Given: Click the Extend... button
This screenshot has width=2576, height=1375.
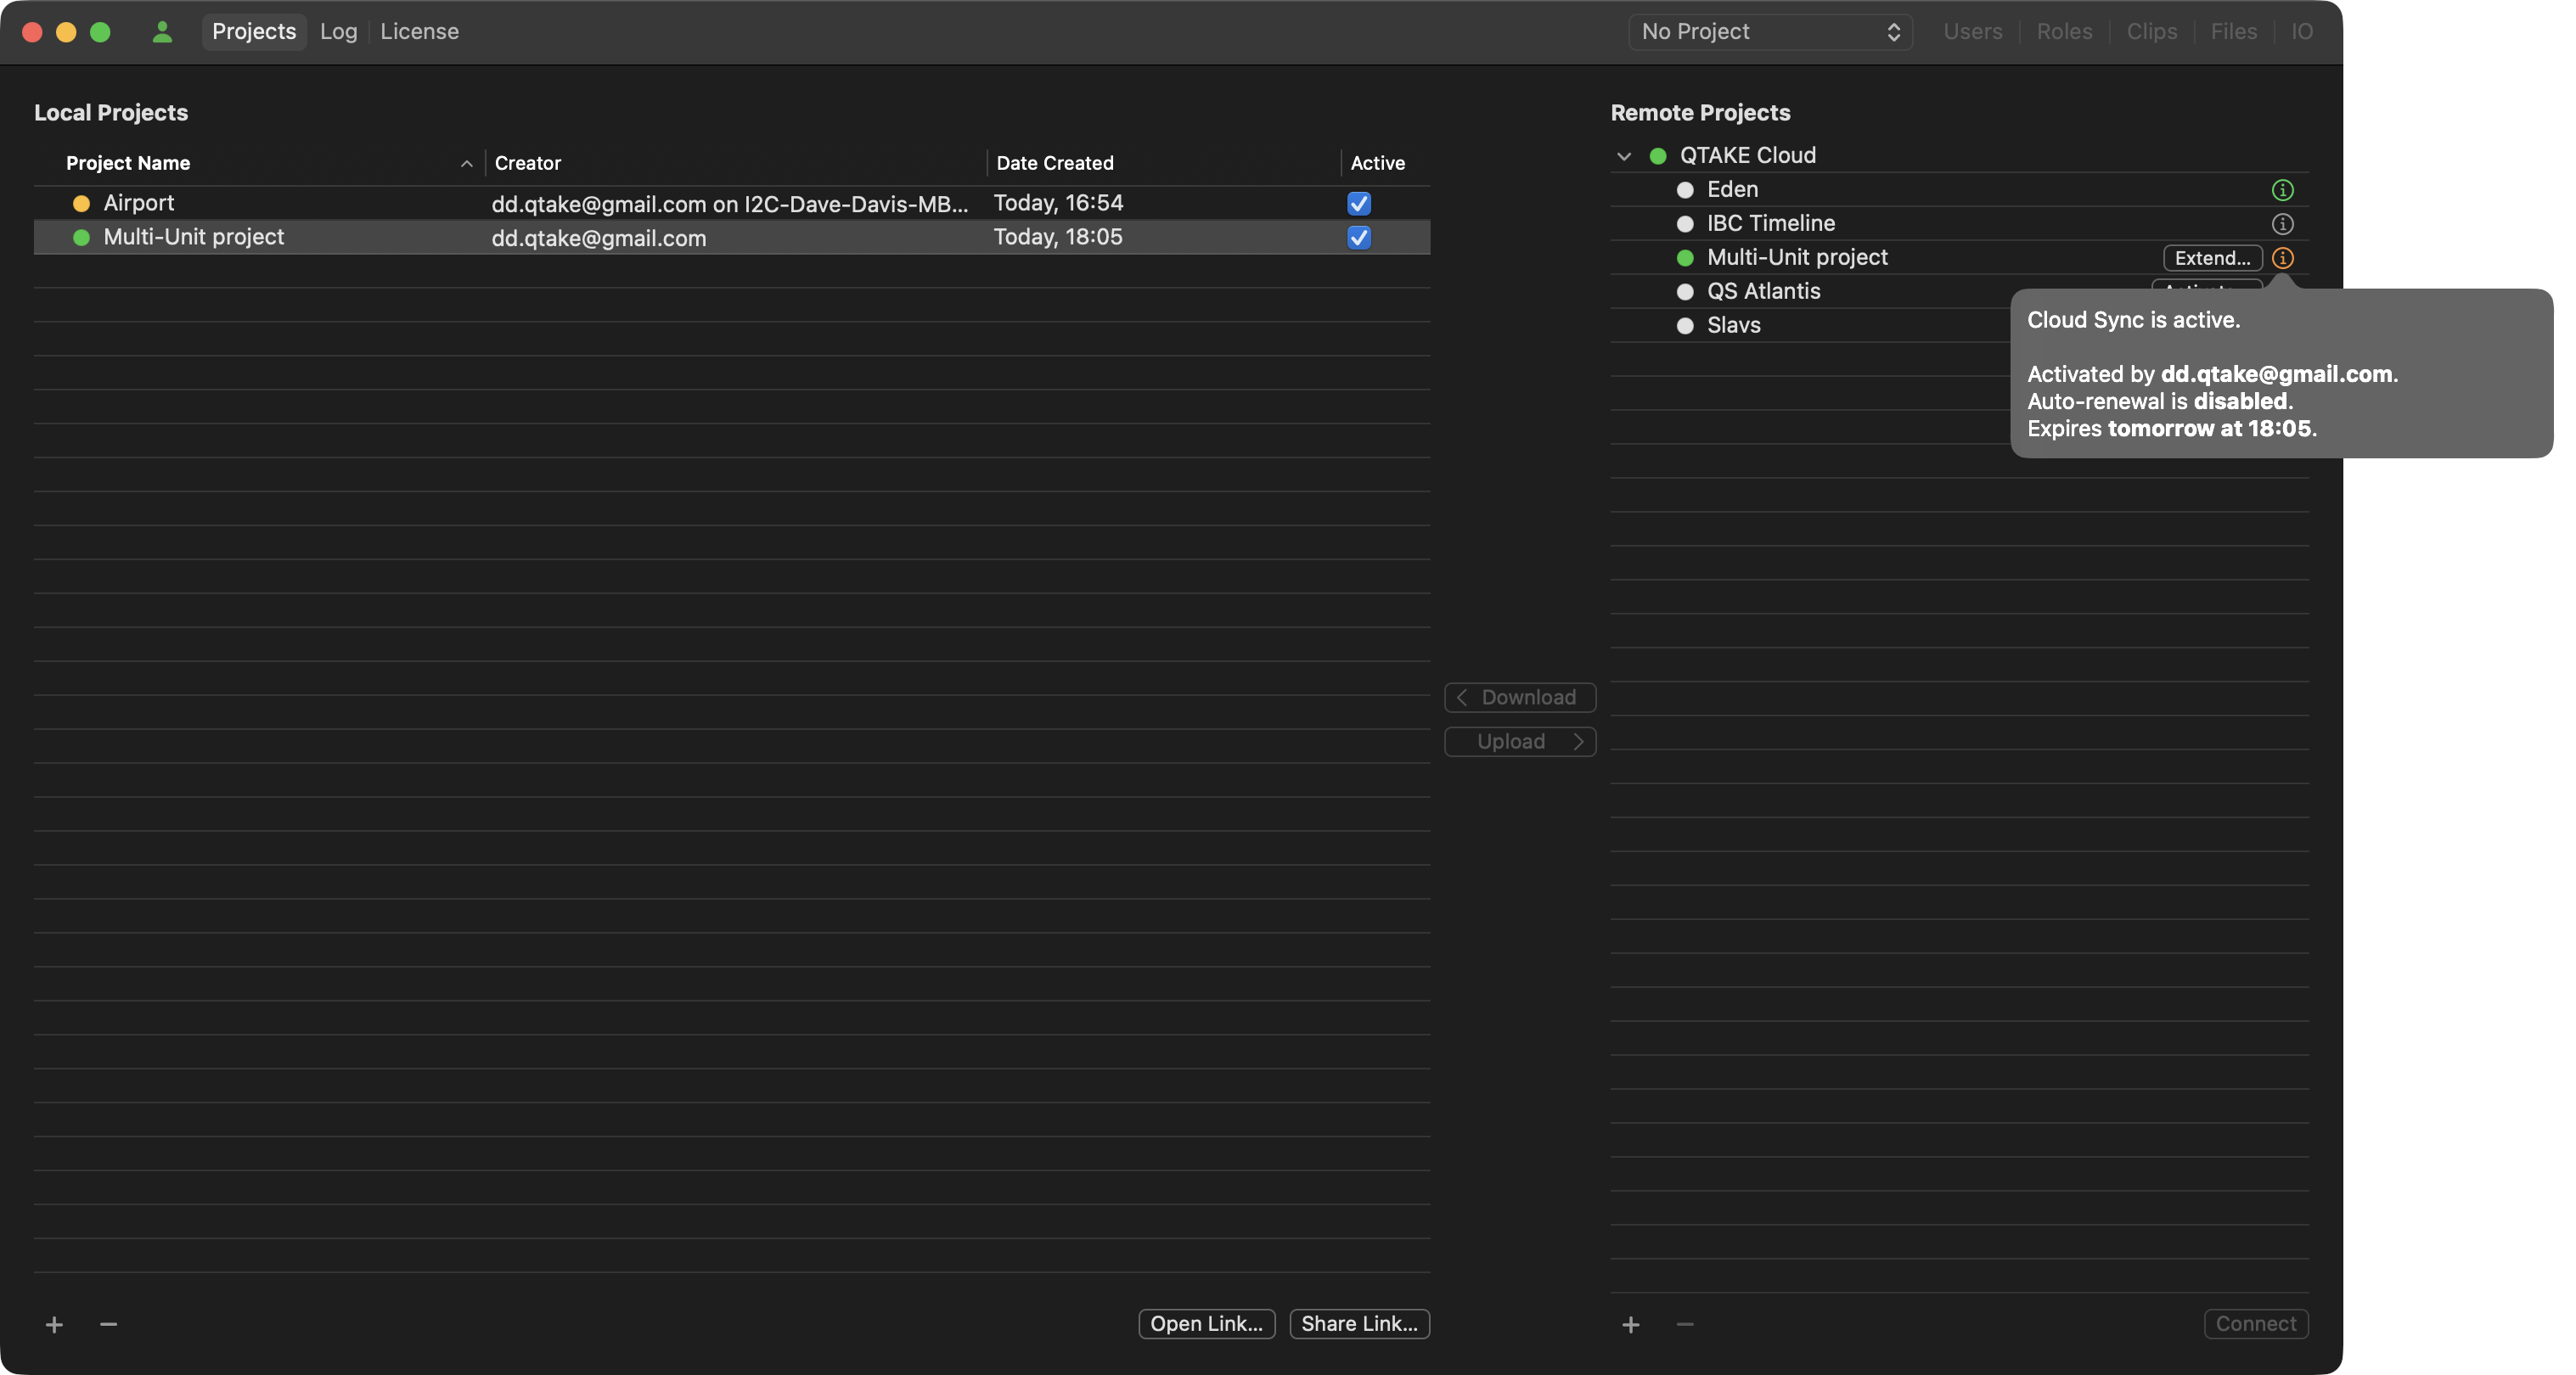Looking at the screenshot, I should tap(2212, 258).
